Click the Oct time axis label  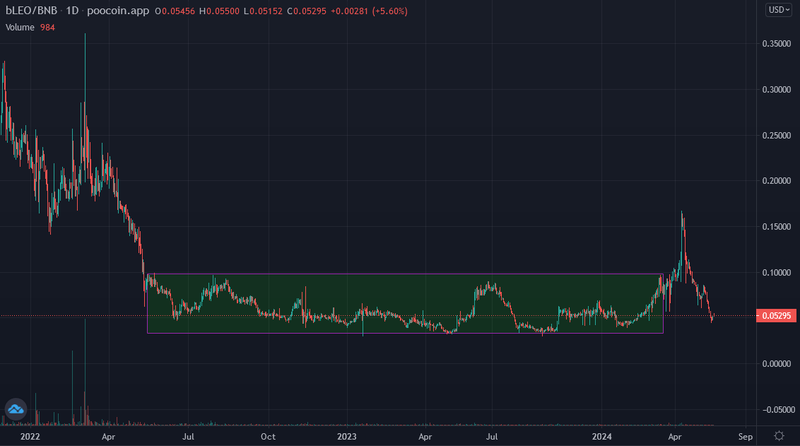[x=268, y=436]
